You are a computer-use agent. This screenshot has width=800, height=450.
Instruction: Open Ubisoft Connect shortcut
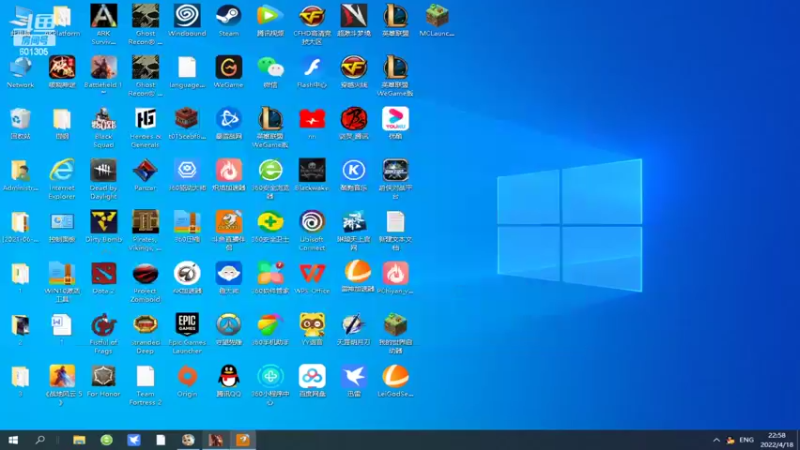coord(312,231)
